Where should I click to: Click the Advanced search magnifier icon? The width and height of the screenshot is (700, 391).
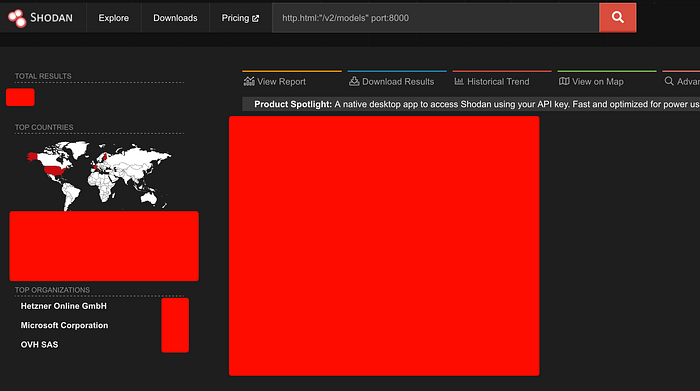tap(669, 81)
